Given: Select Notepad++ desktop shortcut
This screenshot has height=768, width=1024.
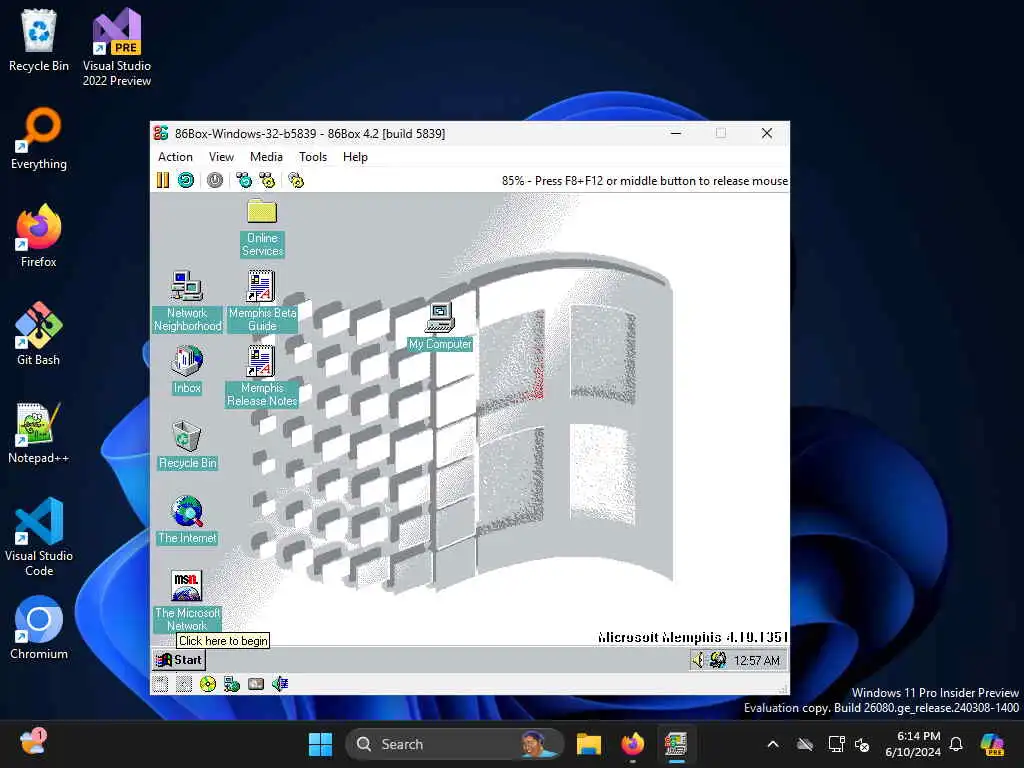Looking at the screenshot, I should tap(39, 432).
